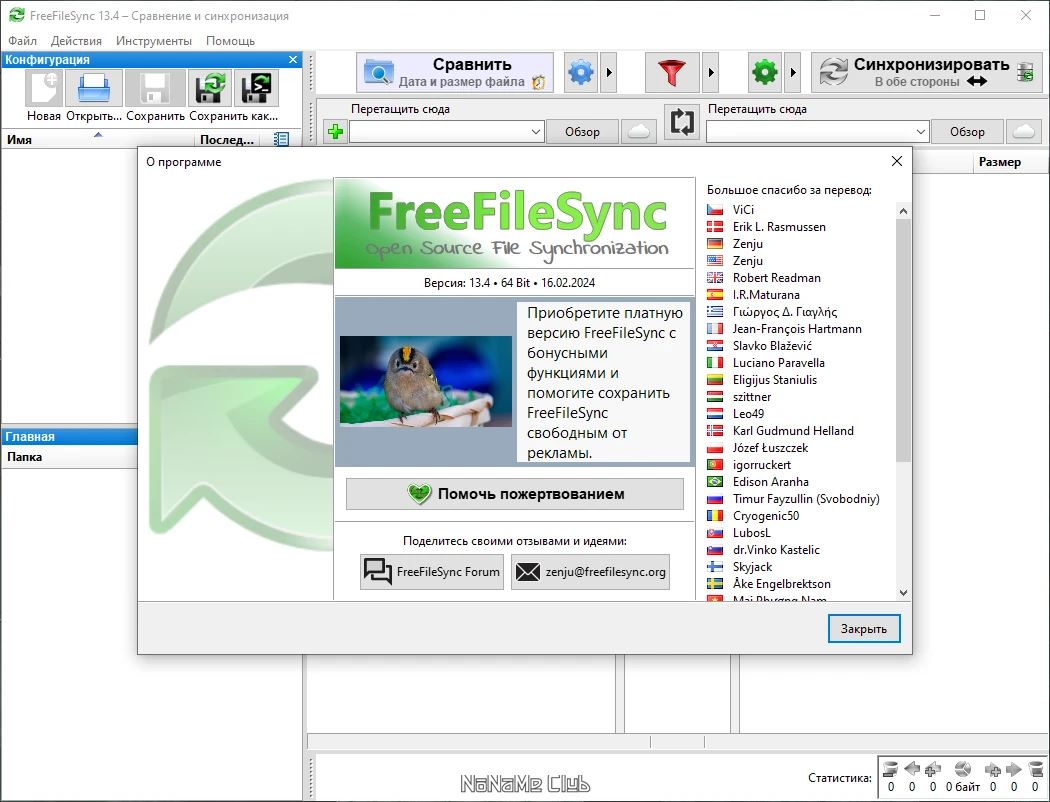Select Karl Gudmund Helland entry
This screenshot has height=802, width=1050.
click(x=793, y=430)
